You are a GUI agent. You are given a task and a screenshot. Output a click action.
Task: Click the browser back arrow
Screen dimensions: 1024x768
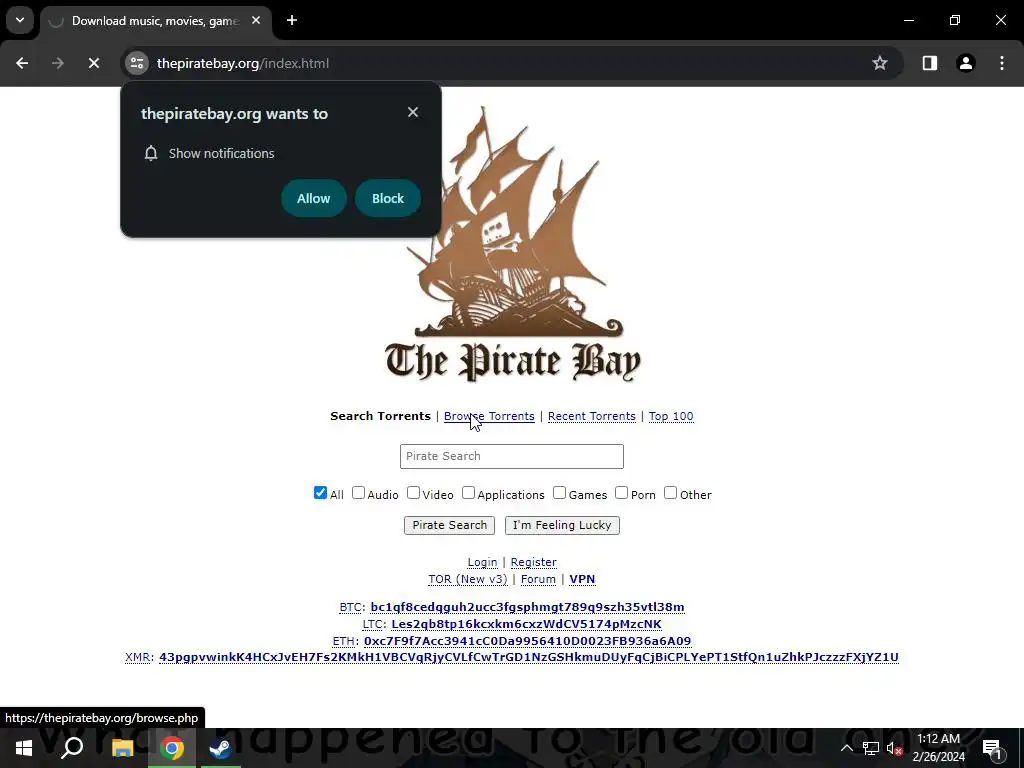[22, 63]
